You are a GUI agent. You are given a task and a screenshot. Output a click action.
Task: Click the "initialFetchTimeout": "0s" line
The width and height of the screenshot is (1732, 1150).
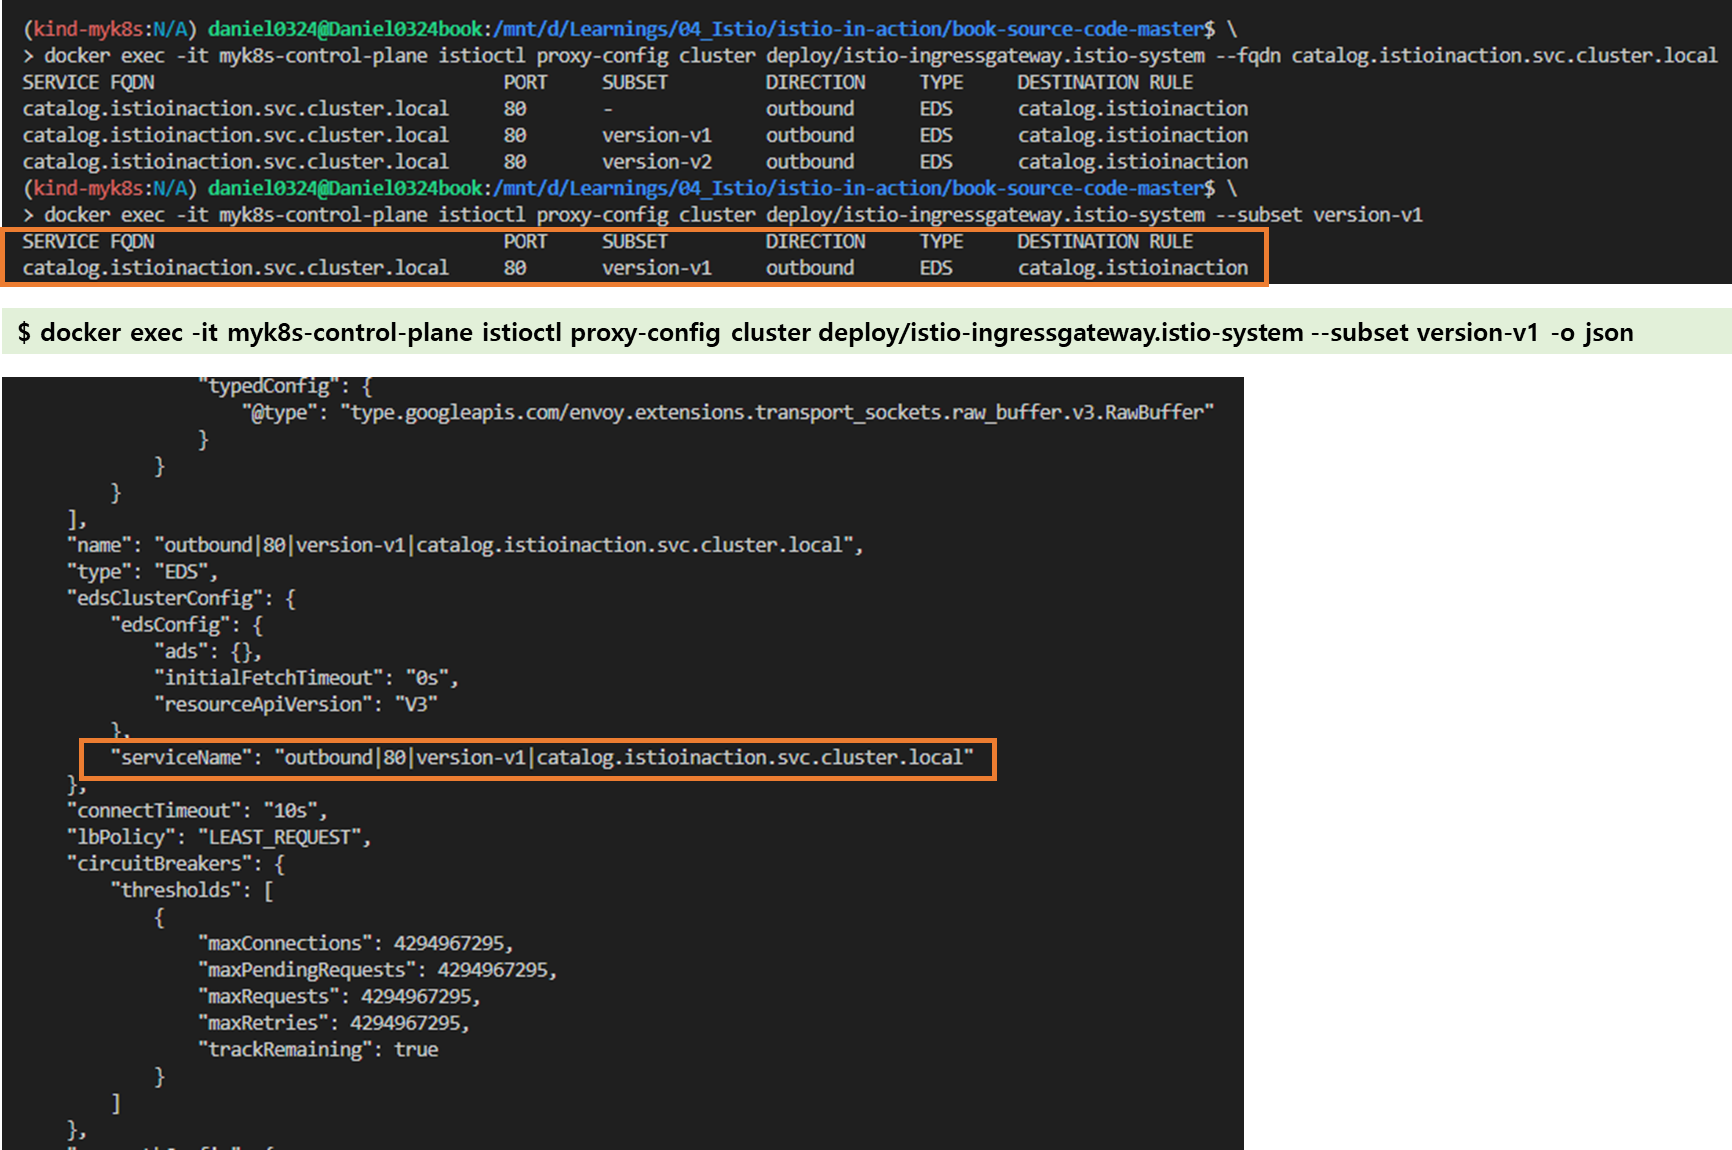coord(306,678)
